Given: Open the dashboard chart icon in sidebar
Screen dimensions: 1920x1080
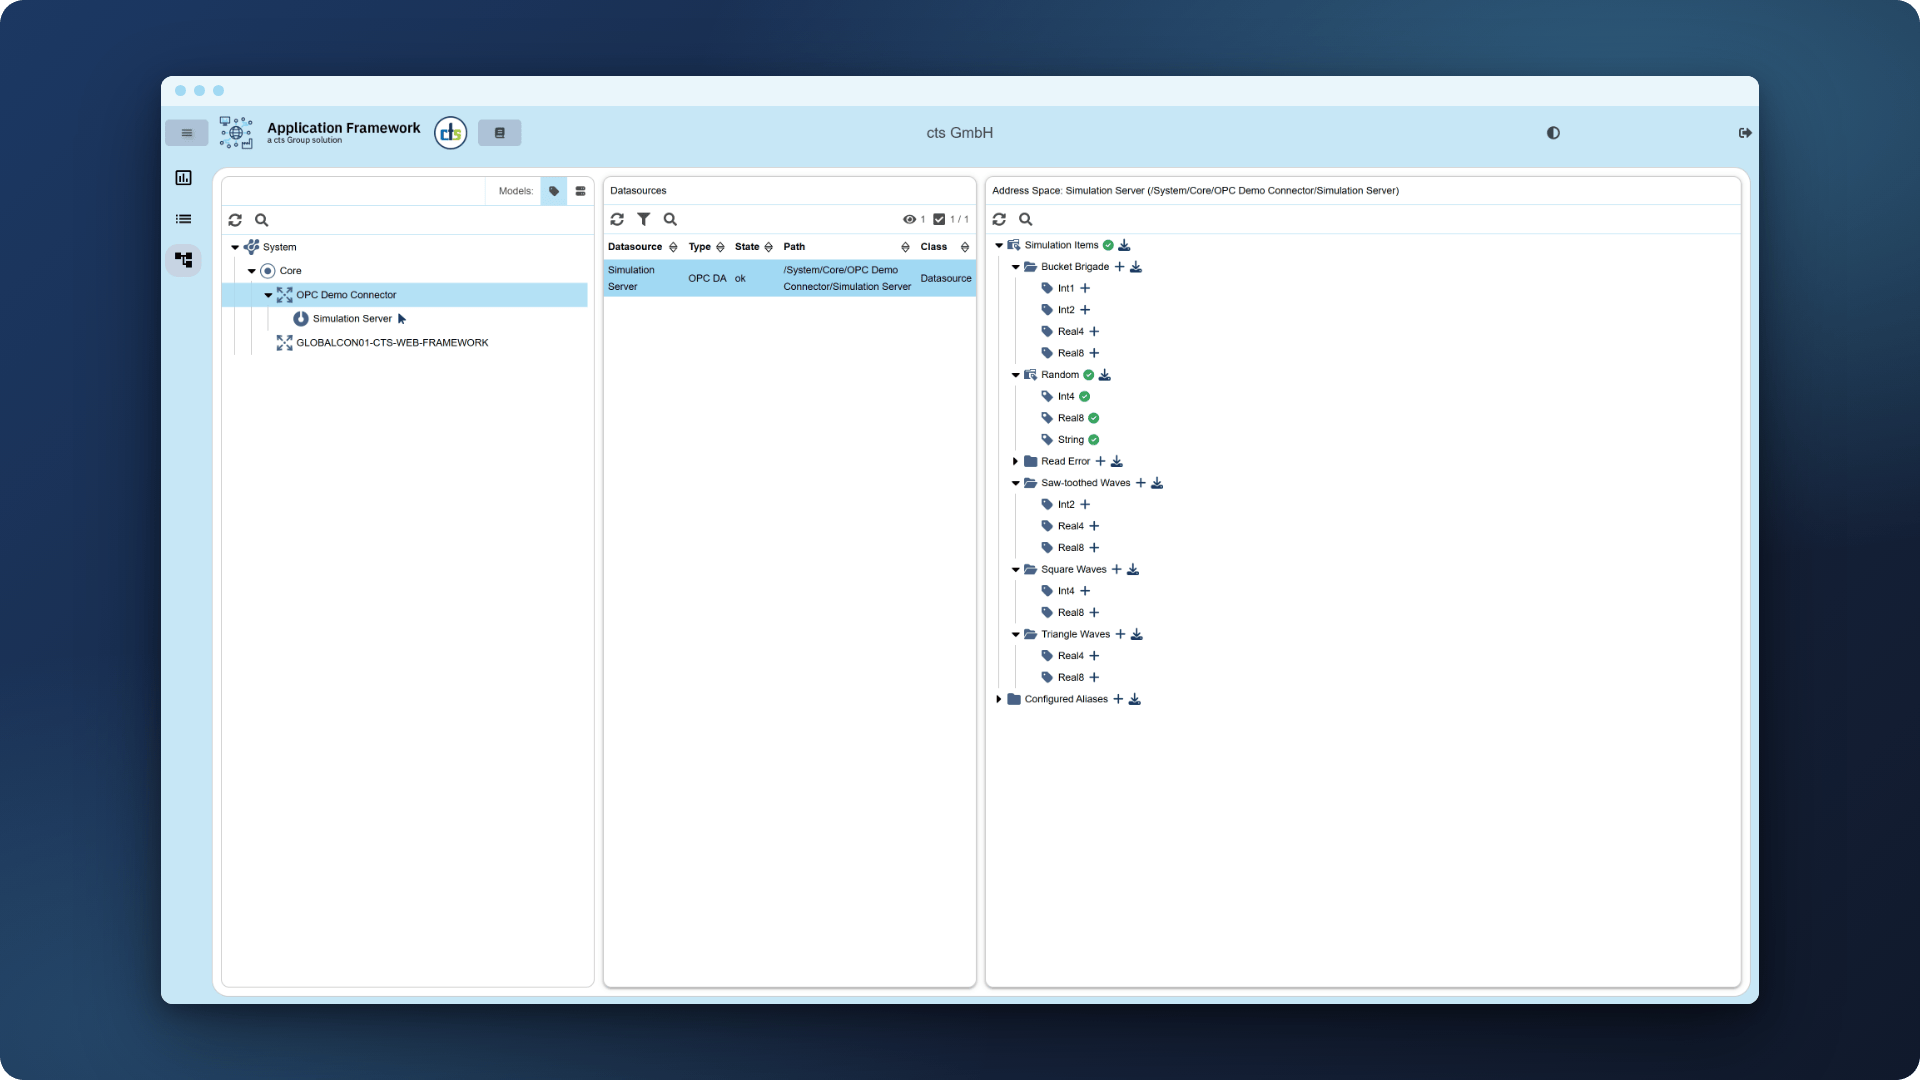Looking at the screenshot, I should click(184, 178).
